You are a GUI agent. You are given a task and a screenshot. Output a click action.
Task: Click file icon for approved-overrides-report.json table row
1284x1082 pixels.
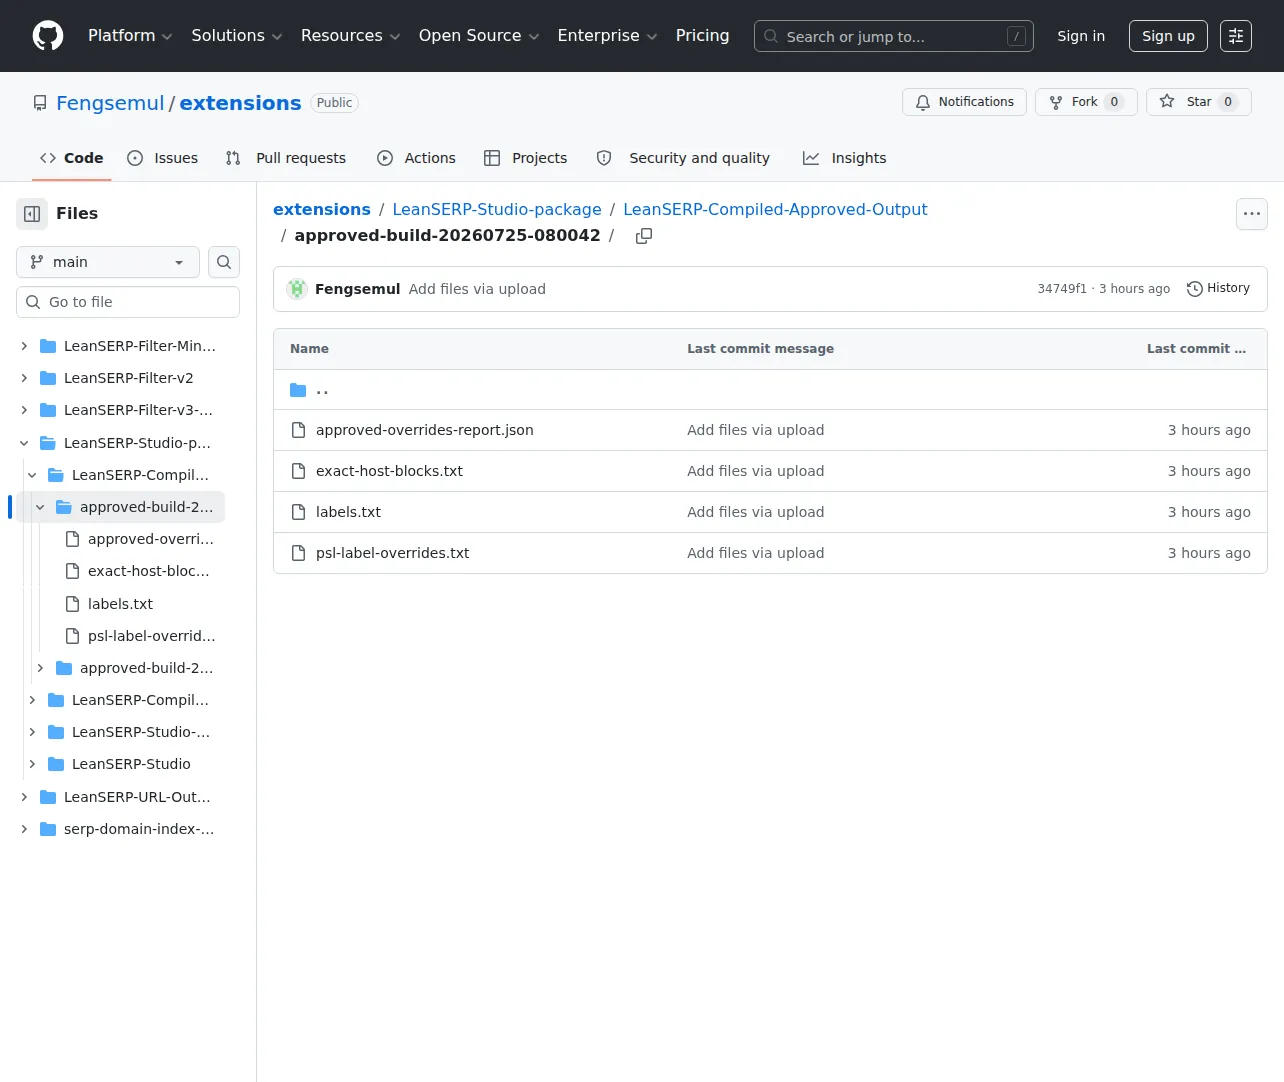click(x=298, y=430)
